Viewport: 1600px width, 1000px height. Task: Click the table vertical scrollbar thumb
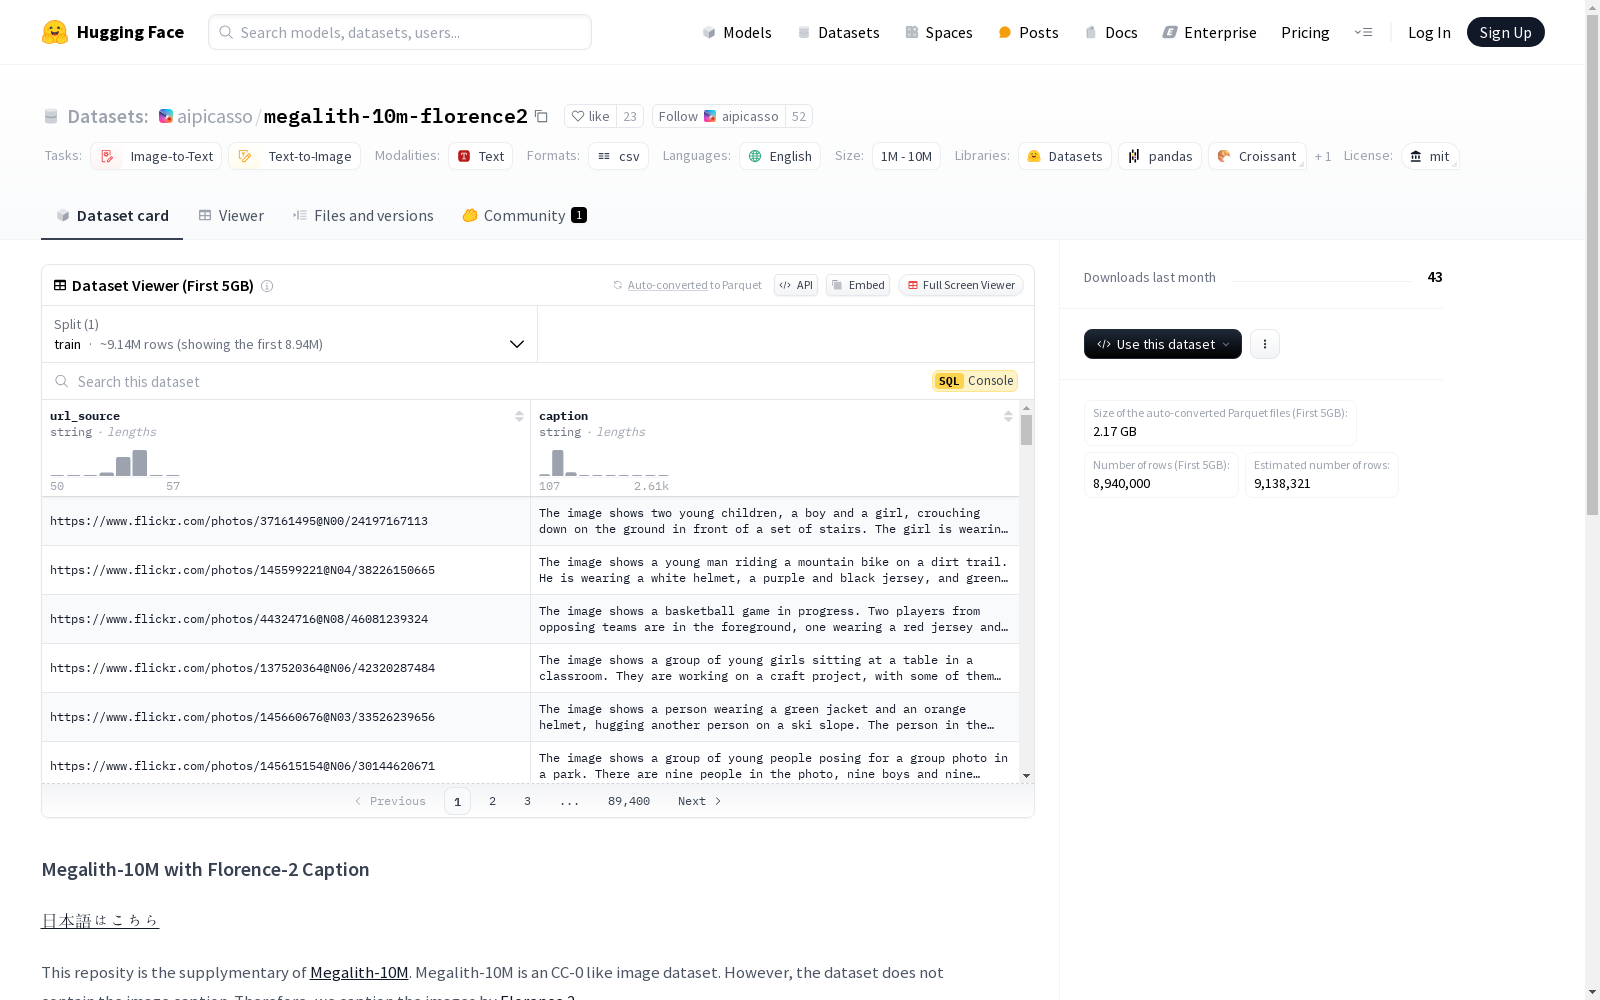[x=1026, y=430]
